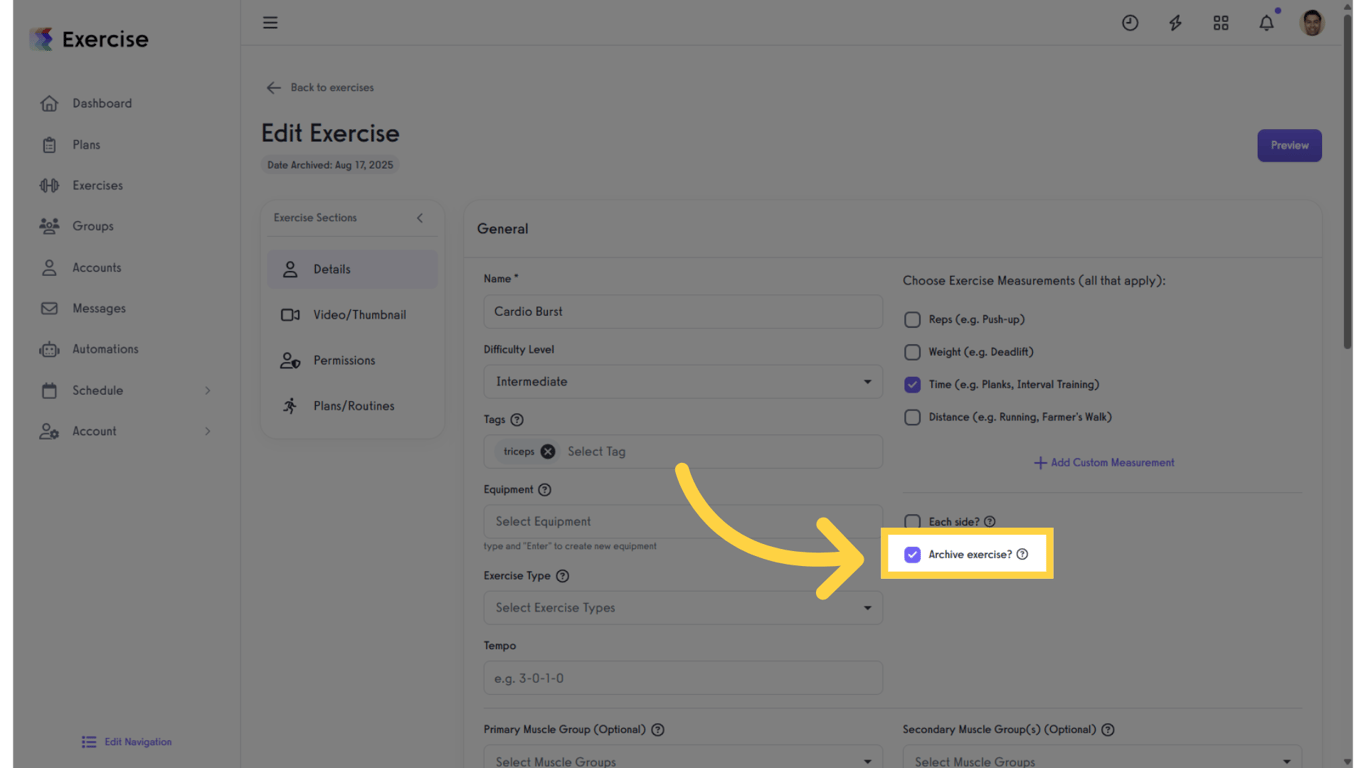Open the history clock icon in top bar
1366x768 pixels.
click(x=1130, y=22)
